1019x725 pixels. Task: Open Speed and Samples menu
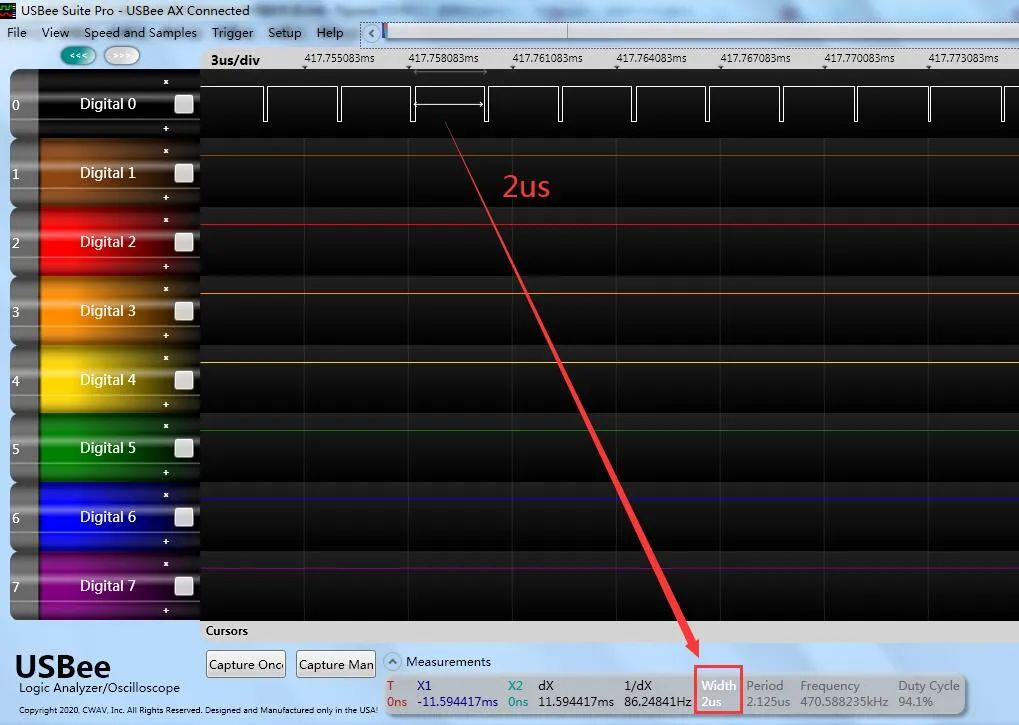(x=140, y=32)
